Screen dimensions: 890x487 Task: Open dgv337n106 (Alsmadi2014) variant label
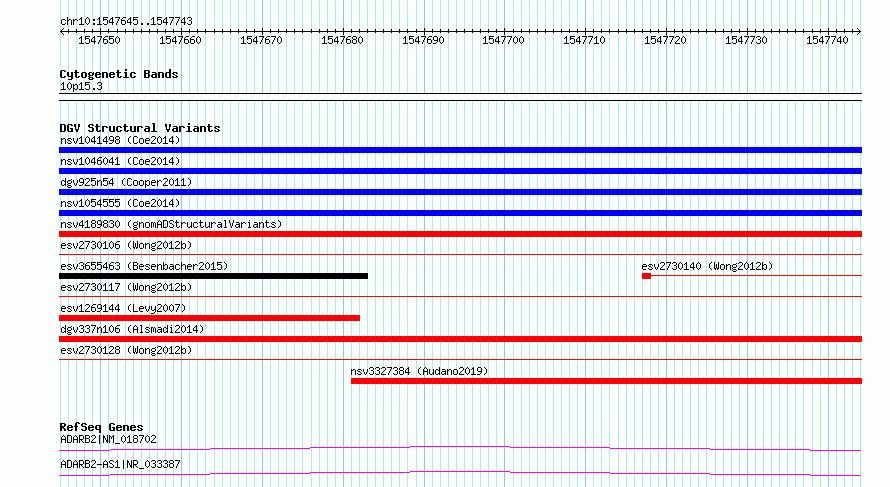132,329
